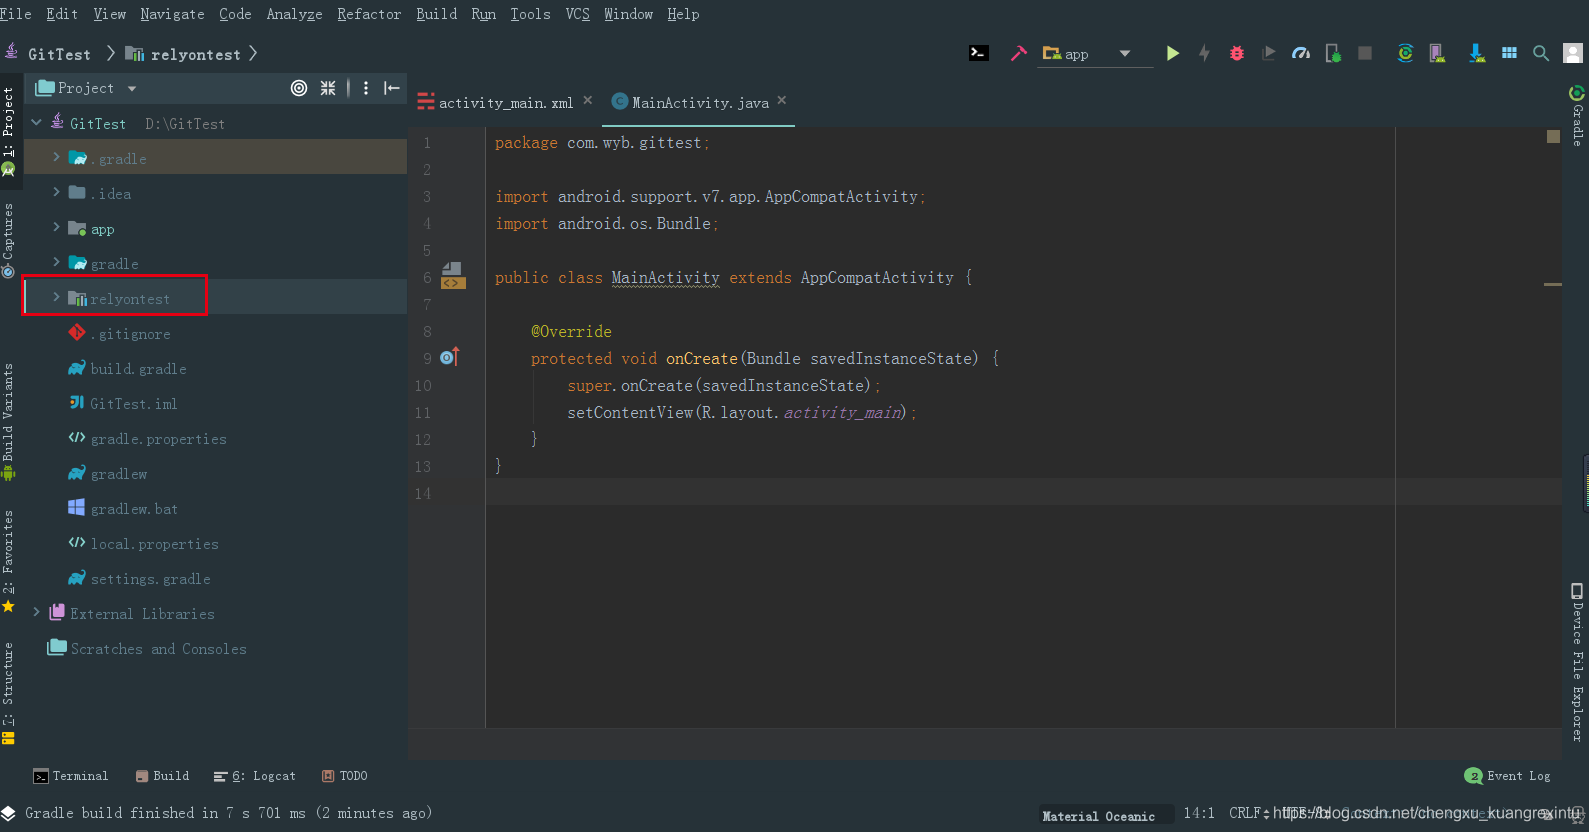Run the app with the green play button
Viewport: 1589px width, 832px height.
pyautogui.click(x=1172, y=53)
